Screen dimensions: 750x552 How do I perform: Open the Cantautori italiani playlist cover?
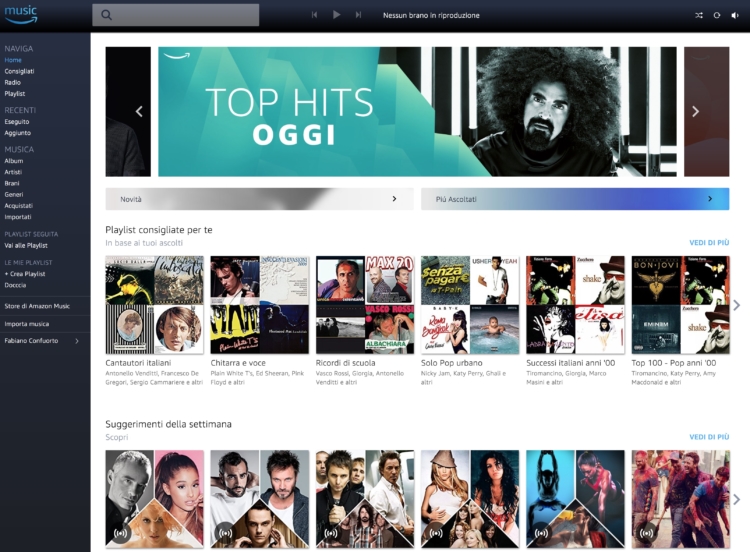[154, 305]
